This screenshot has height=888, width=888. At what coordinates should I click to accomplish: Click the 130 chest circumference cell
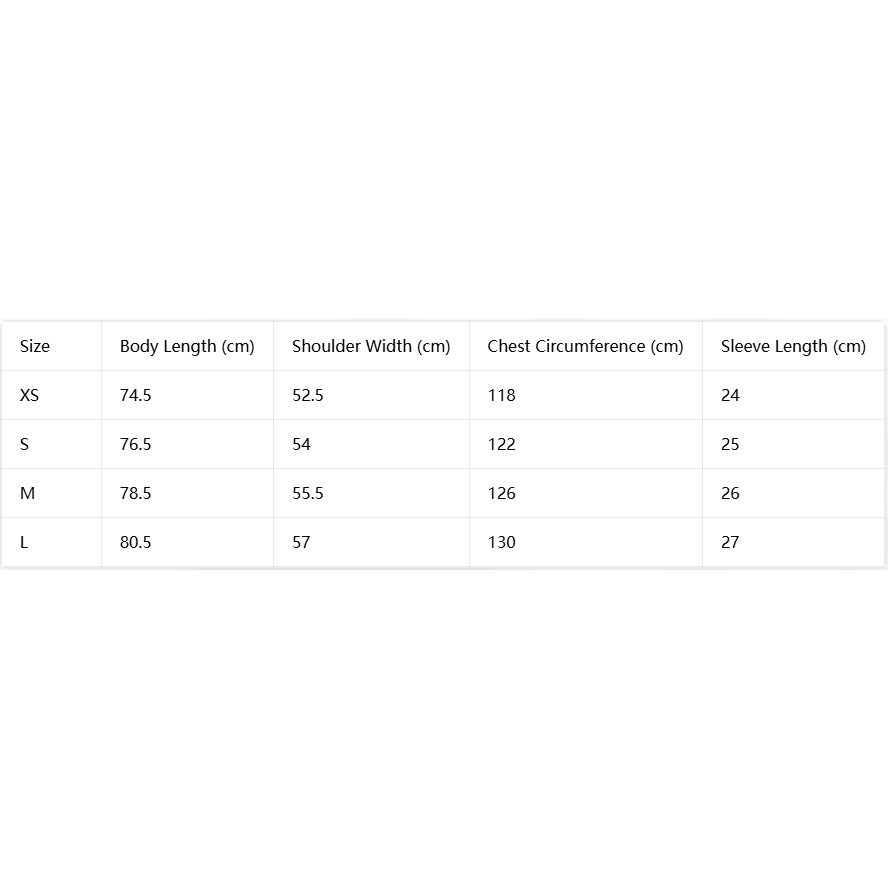coord(501,543)
